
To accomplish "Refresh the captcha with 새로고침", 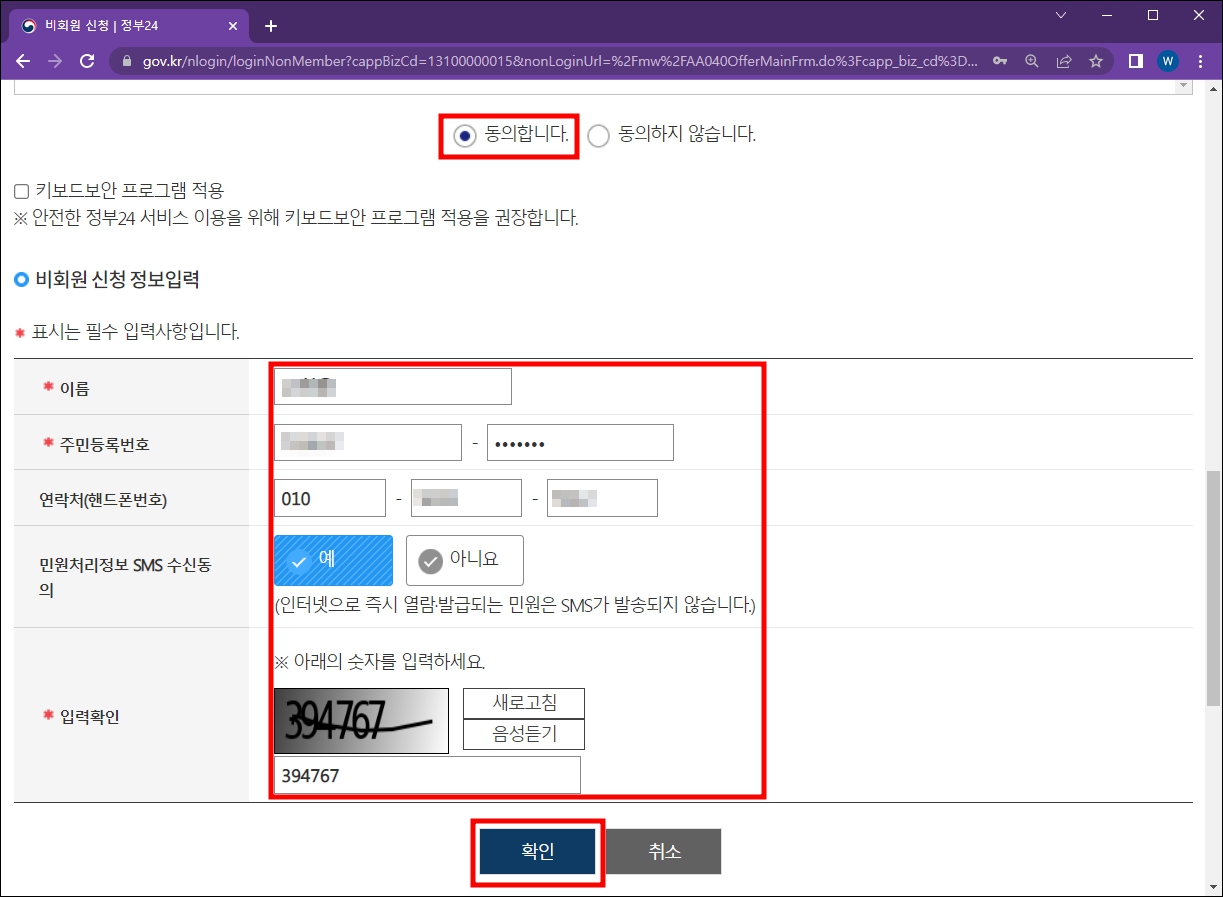I will (523, 703).
